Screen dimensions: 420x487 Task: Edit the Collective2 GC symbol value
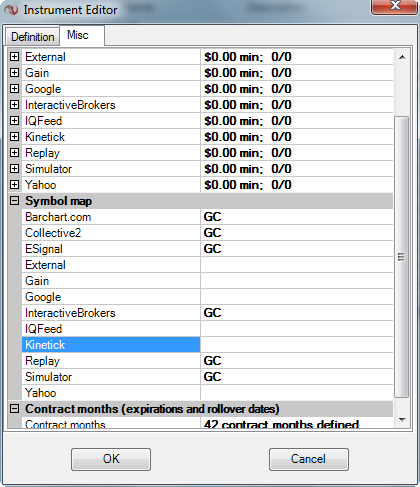(x=297, y=233)
